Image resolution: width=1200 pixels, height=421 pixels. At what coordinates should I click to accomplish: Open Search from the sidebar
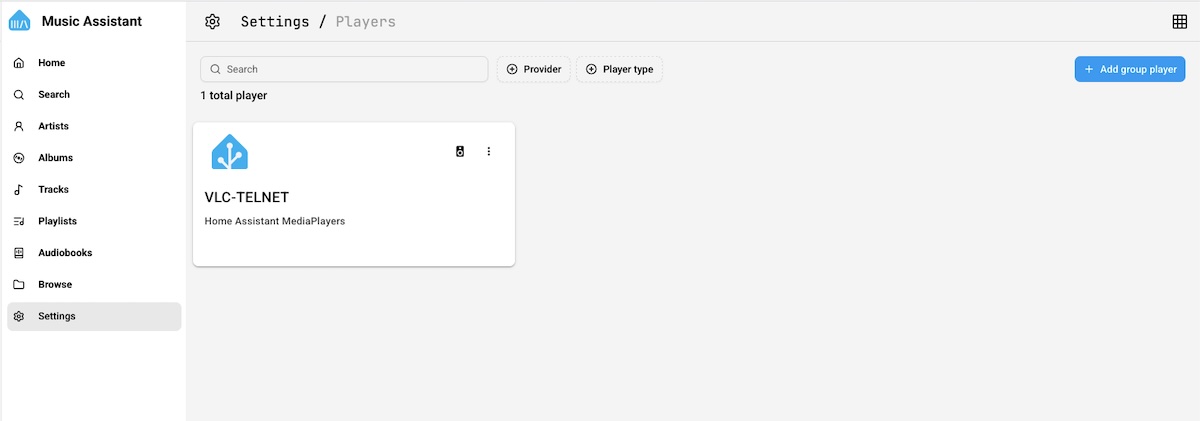(x=54, y=95)
